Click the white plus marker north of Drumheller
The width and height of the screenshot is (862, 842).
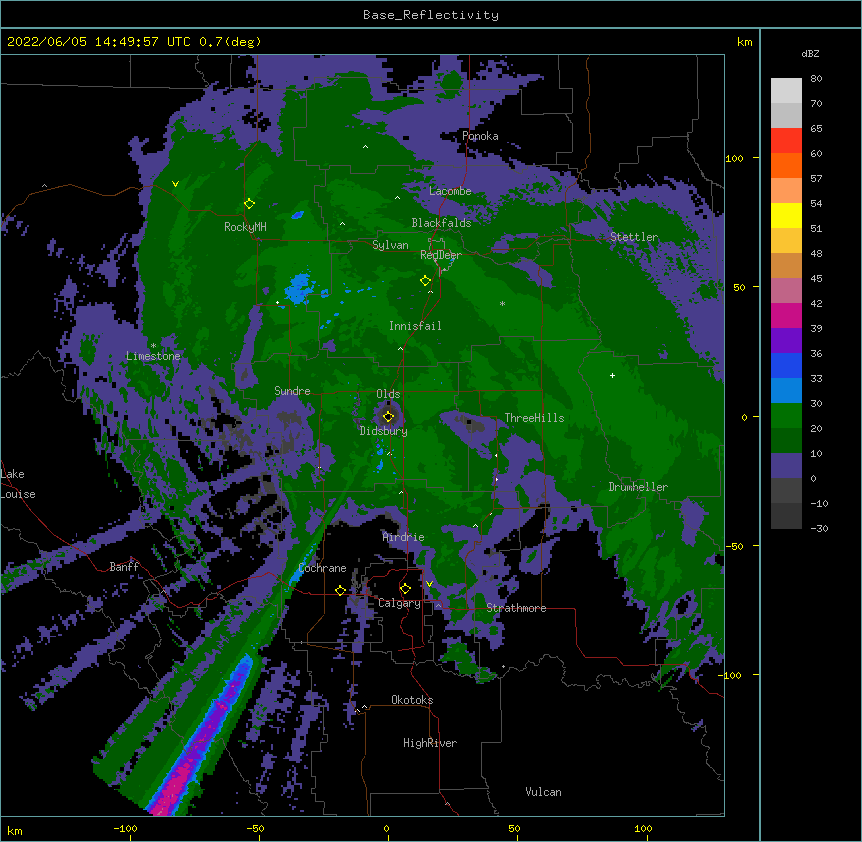pos(612,375)
